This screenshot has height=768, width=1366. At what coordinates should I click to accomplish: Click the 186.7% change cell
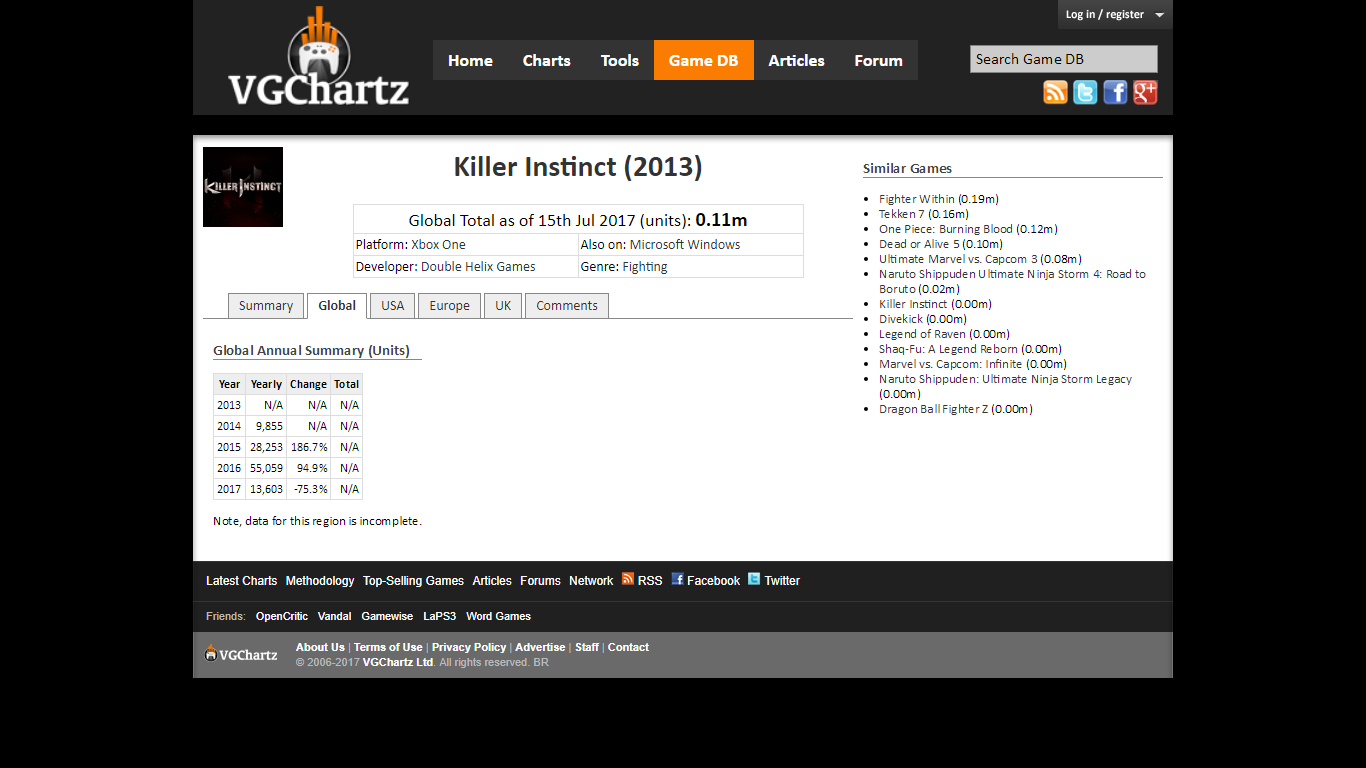[x=309, y=447]
